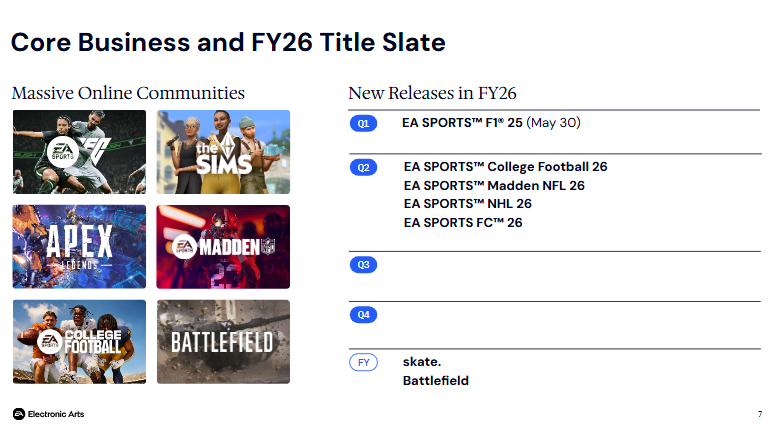Image resolution: width=773 pixels, height=426 pixels.
Task: Open The Sims game thumbnail
Action: pos(223,152)
